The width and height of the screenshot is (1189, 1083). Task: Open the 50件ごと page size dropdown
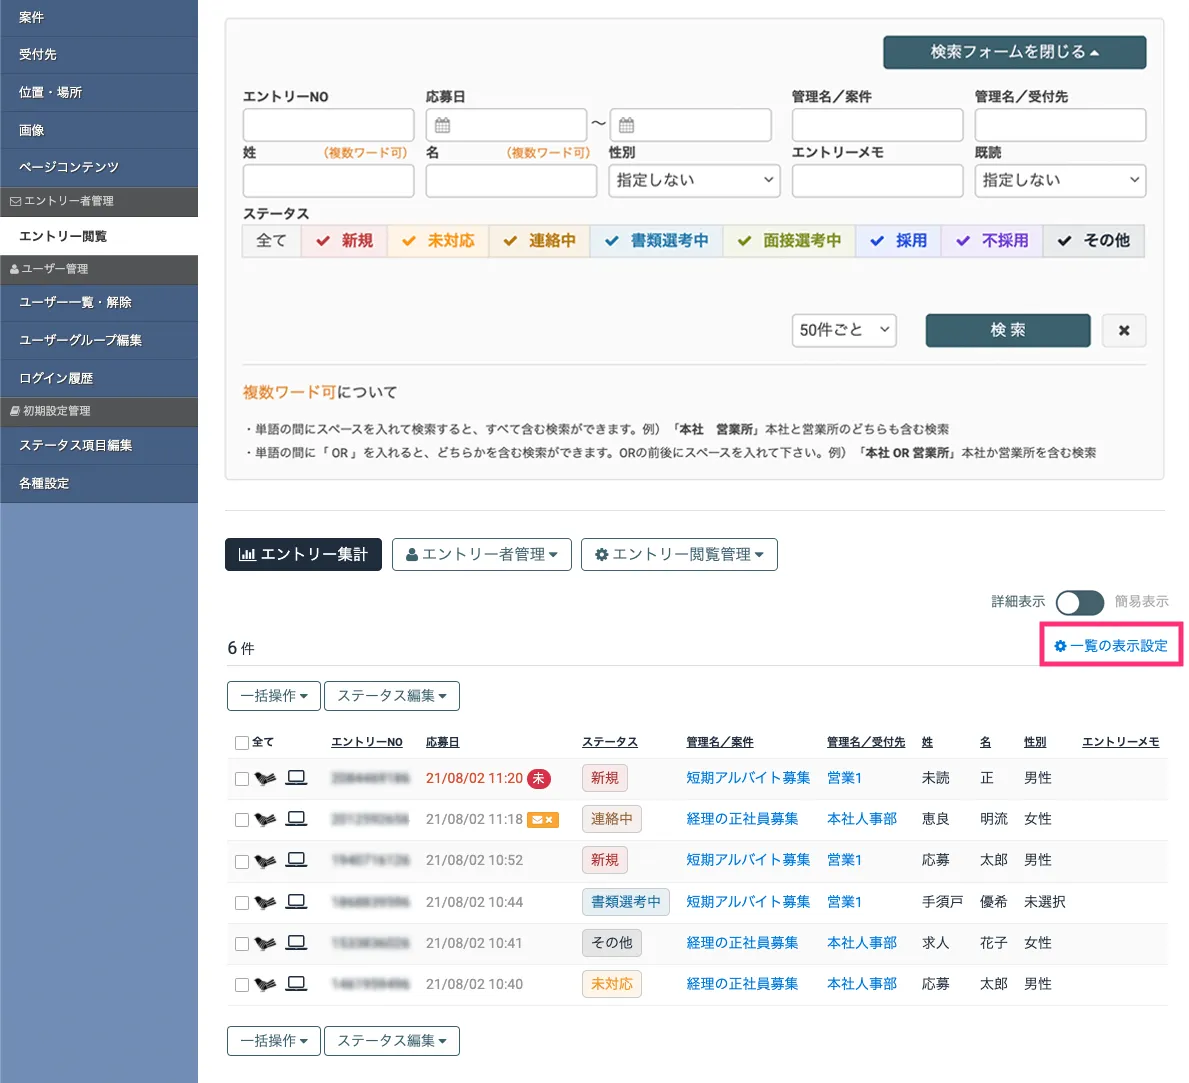(x=843, y=330)
